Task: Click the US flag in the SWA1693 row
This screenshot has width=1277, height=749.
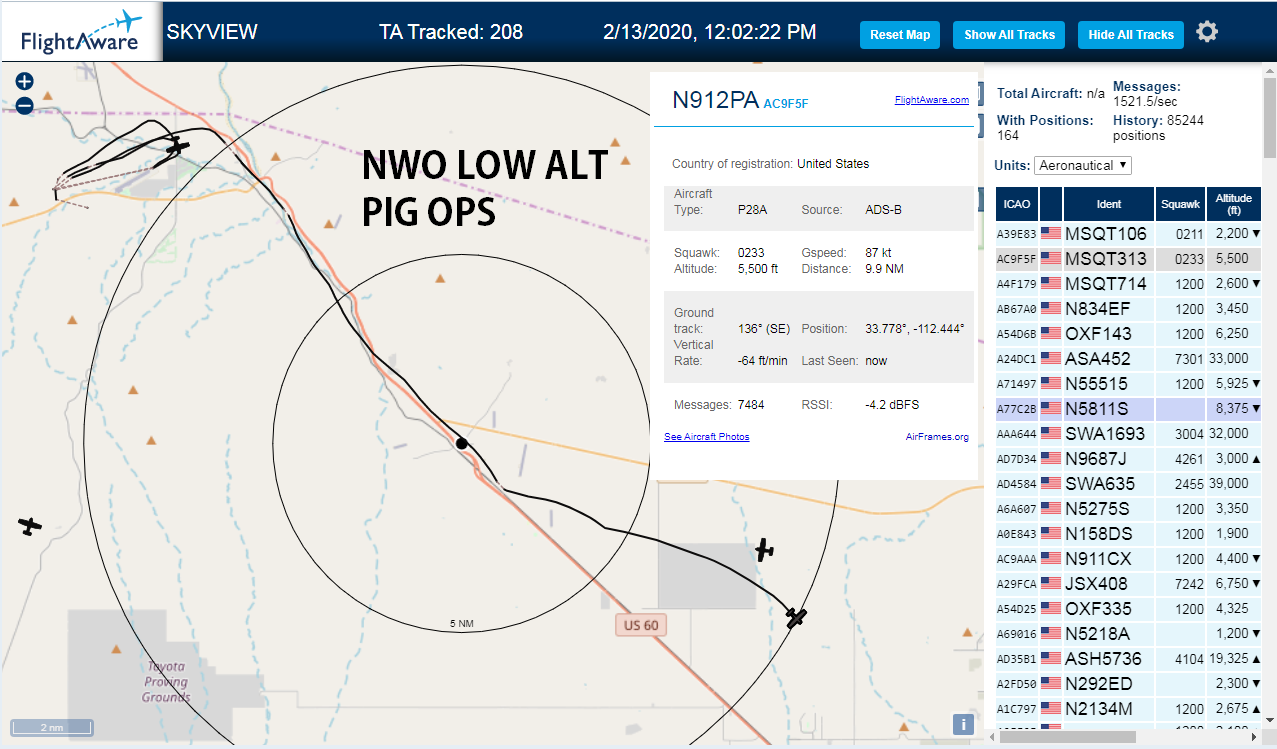Action: tap(1051, 433)
